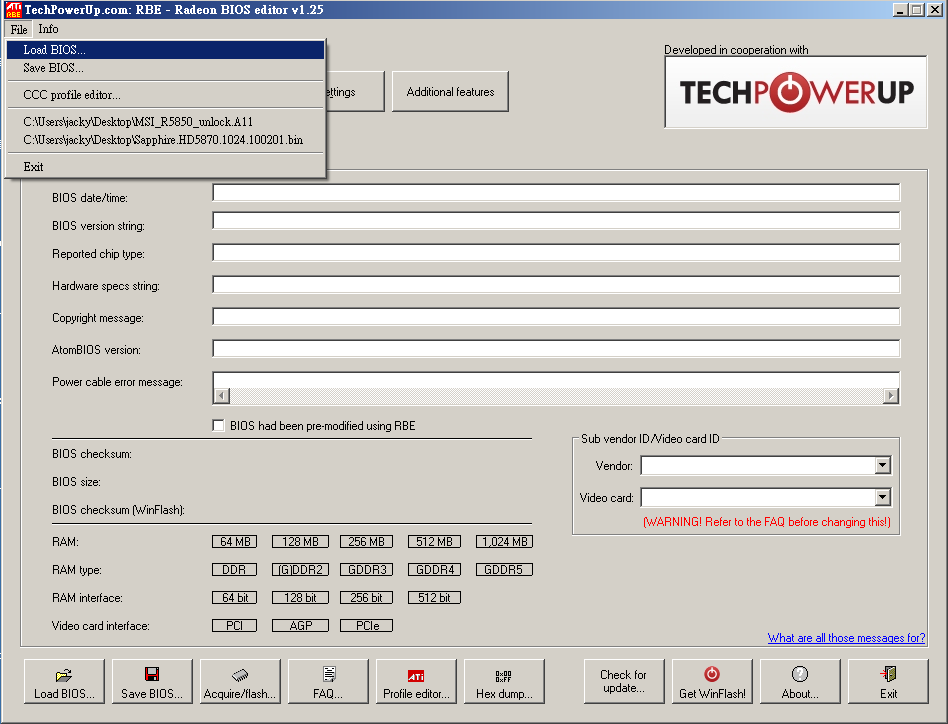The height and width of the screenshot is (724, 948).
Task: Click the Save BIOS floppy disk button
Action: point(152,681)
